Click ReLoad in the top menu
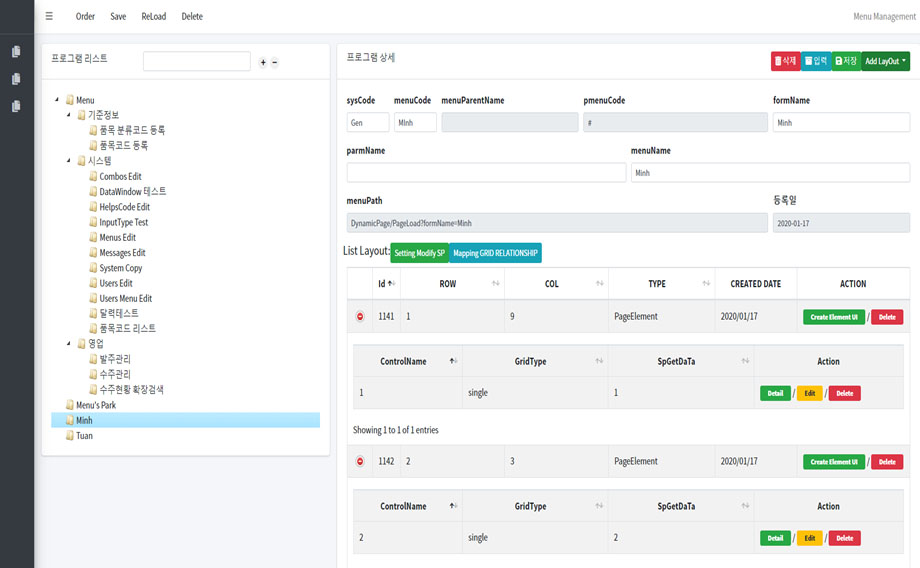 click(x=154, y=16)
